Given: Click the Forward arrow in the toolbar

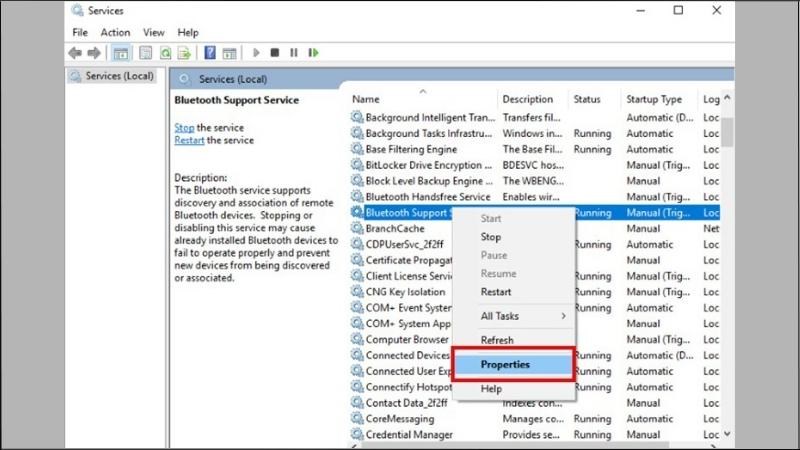Looking at the screenshot, I should coord(94,52).
